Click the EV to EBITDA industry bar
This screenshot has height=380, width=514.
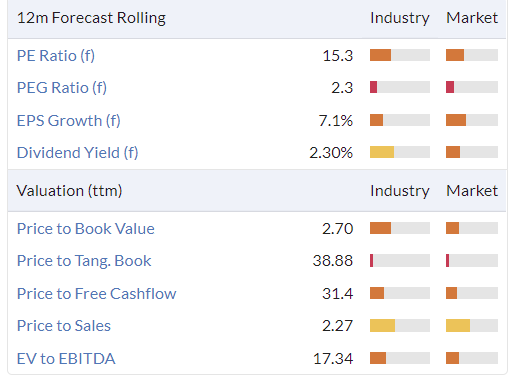pos(400,358)
